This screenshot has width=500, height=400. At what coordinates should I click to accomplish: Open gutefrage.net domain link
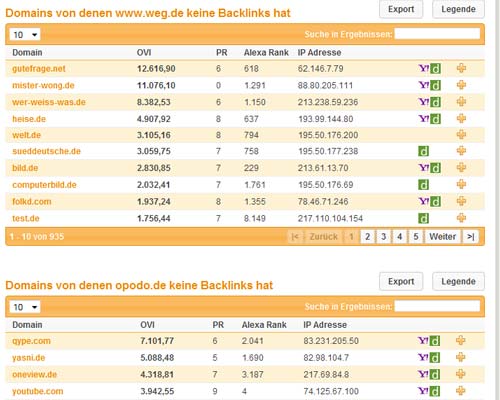[39, 69]
